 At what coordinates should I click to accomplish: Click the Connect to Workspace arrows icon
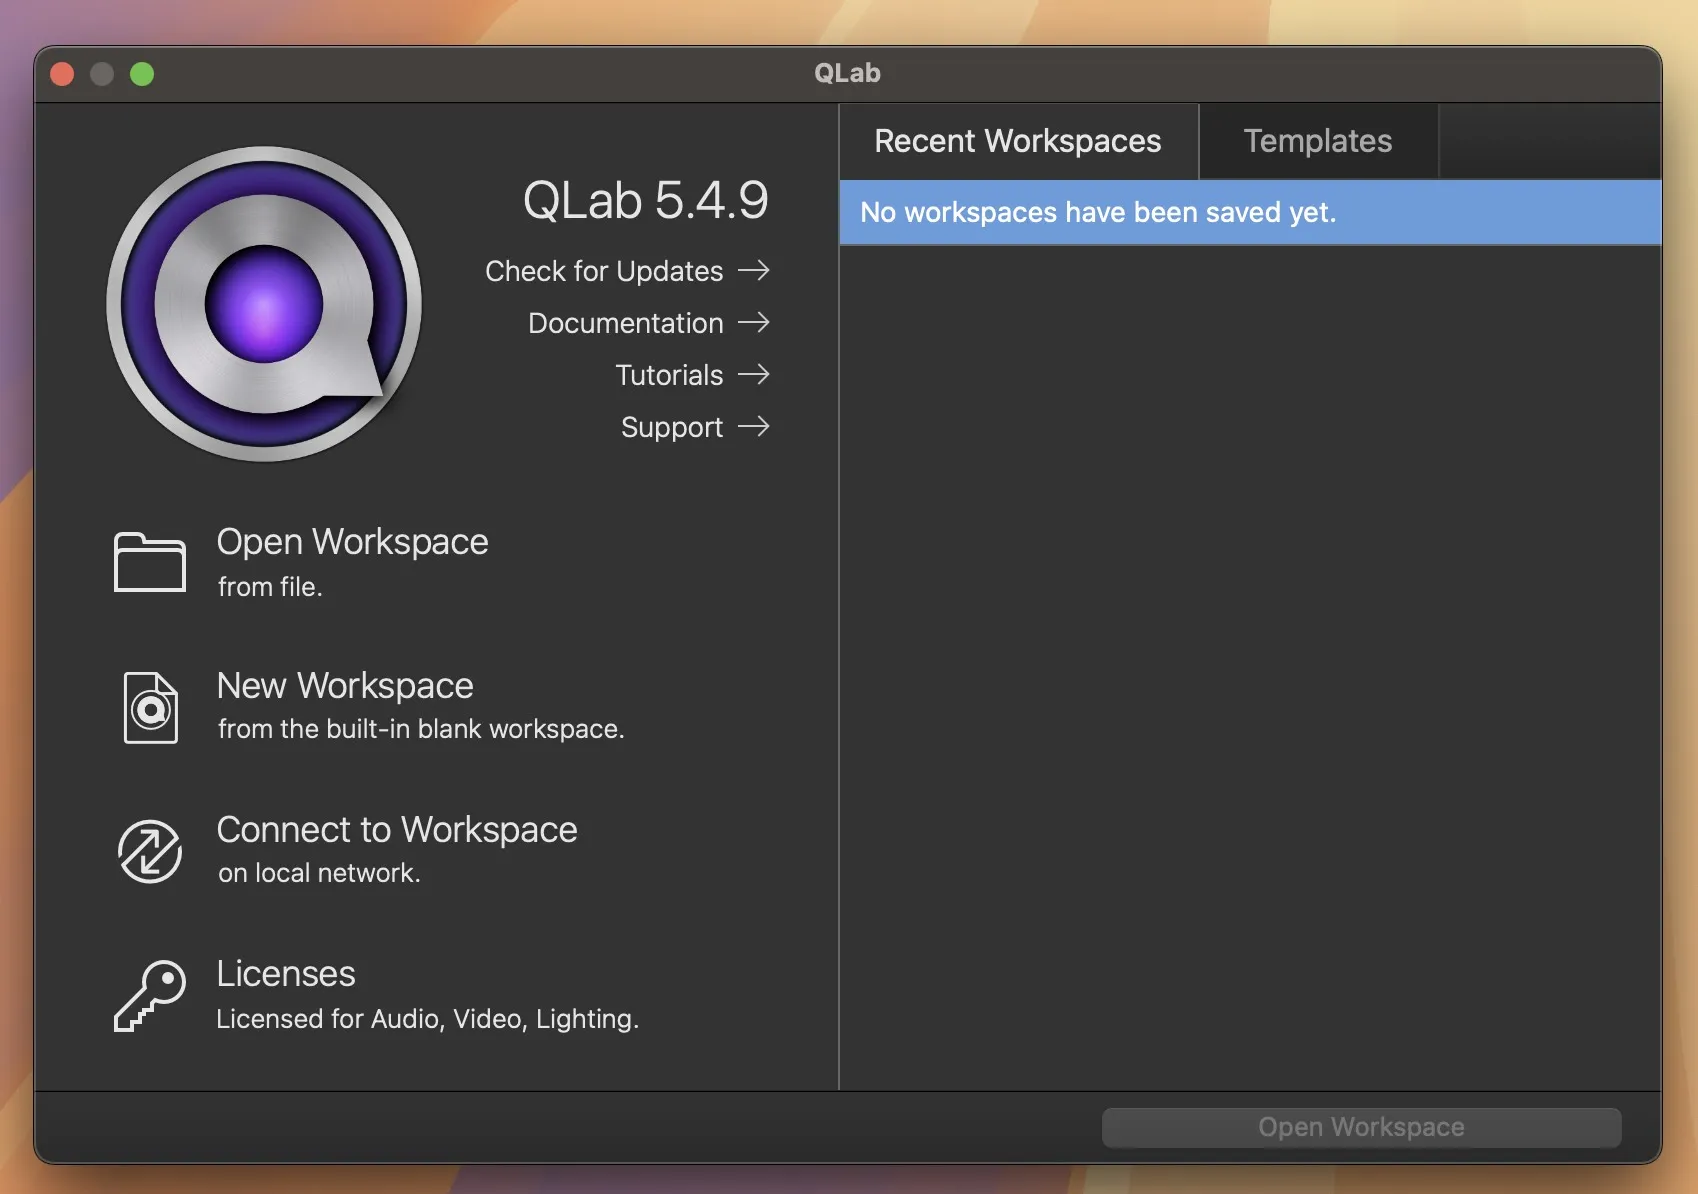pos(150,852)
